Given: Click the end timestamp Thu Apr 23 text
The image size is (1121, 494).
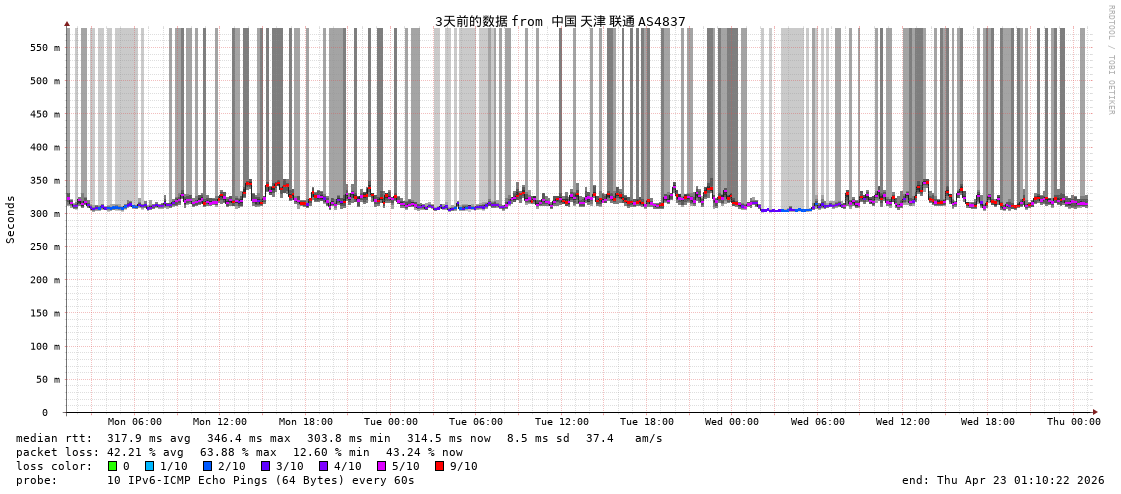Looking at the screenshot, I should click(x=1003, y=480).
